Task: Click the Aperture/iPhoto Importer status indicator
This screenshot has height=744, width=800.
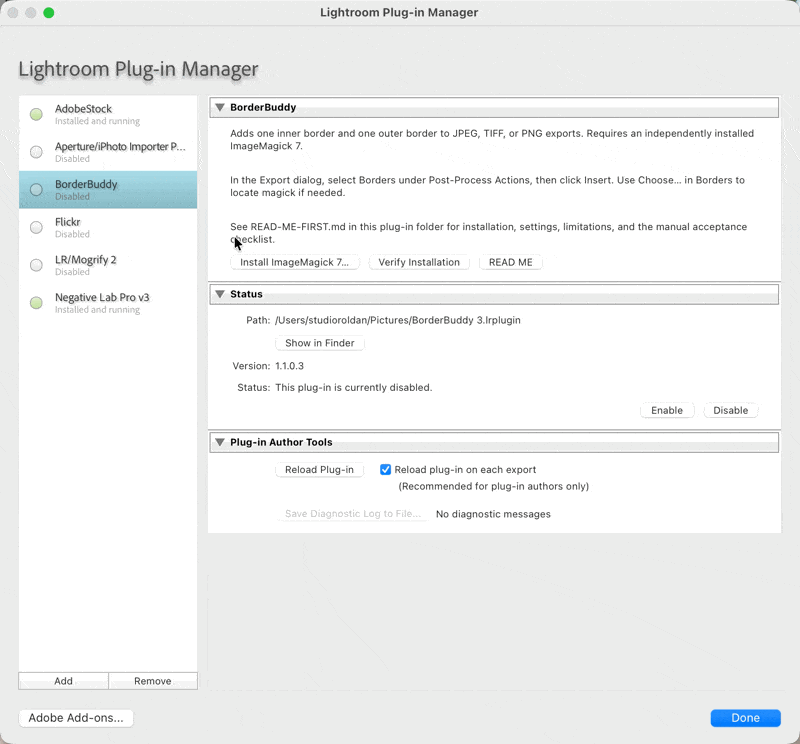Action: click(x=36, y=152)
